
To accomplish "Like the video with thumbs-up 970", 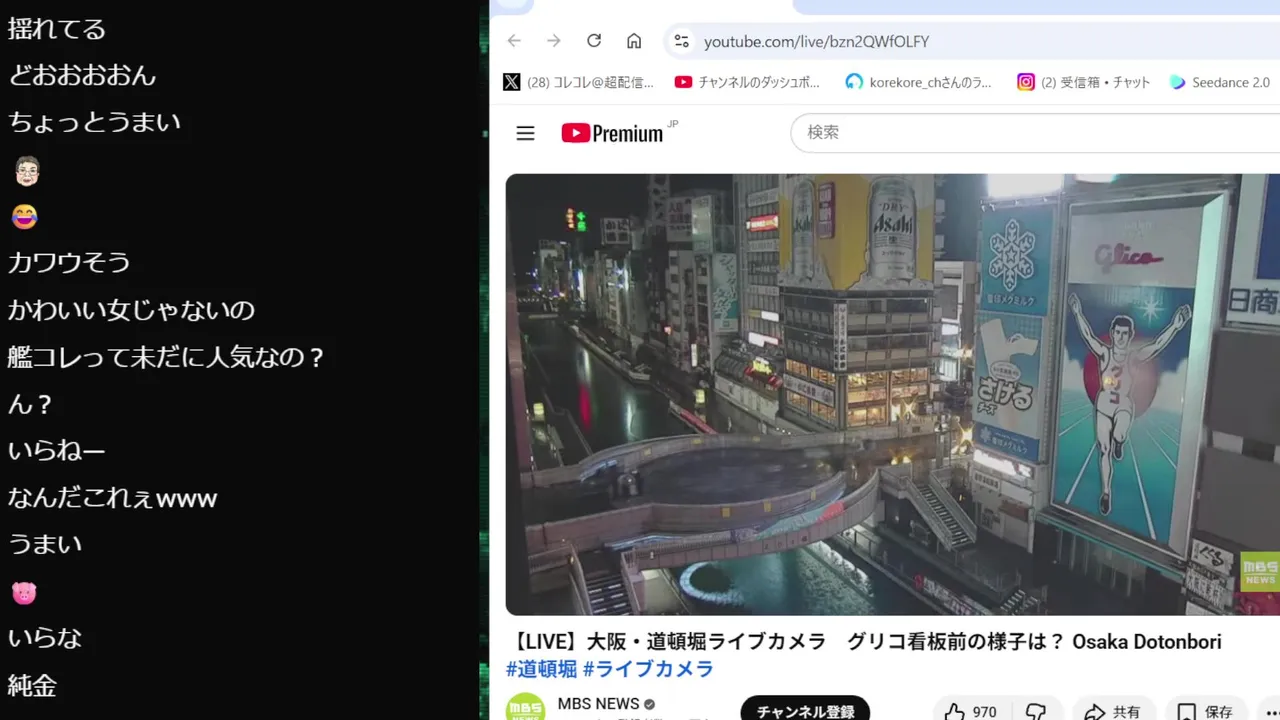I will (970, 711).
